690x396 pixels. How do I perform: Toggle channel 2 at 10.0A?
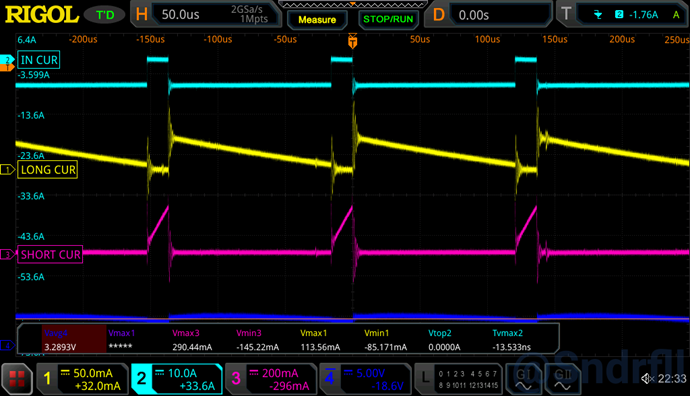click(177, 379)
